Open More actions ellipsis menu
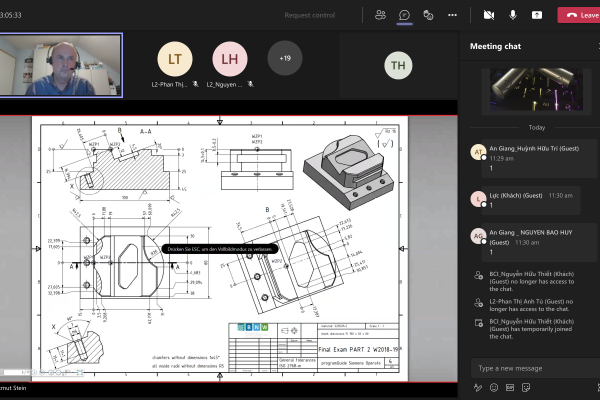The height and width of the screenshot is (400, 600). (x=452, y=15)
